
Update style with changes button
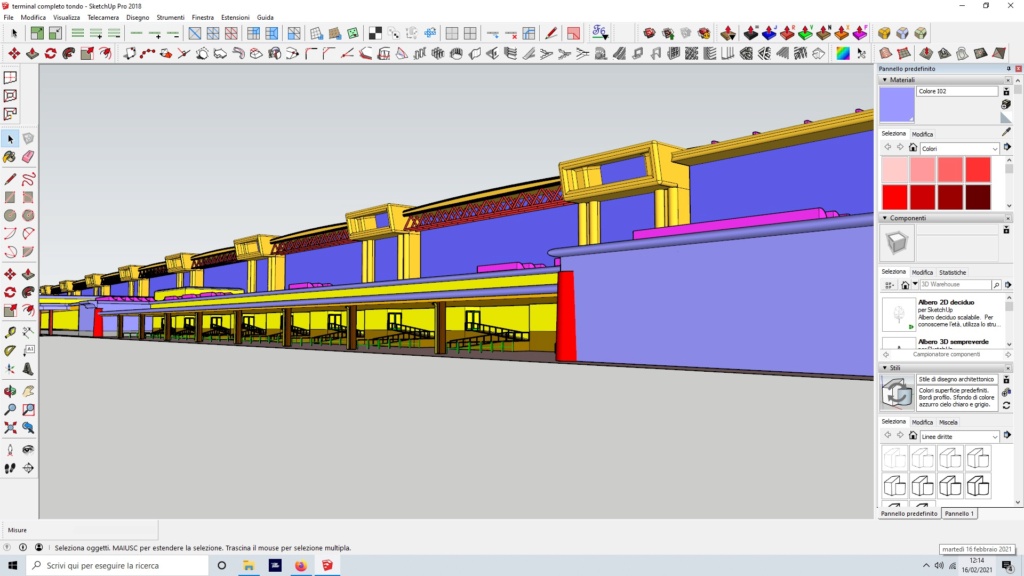click(x=1006, y=406)
